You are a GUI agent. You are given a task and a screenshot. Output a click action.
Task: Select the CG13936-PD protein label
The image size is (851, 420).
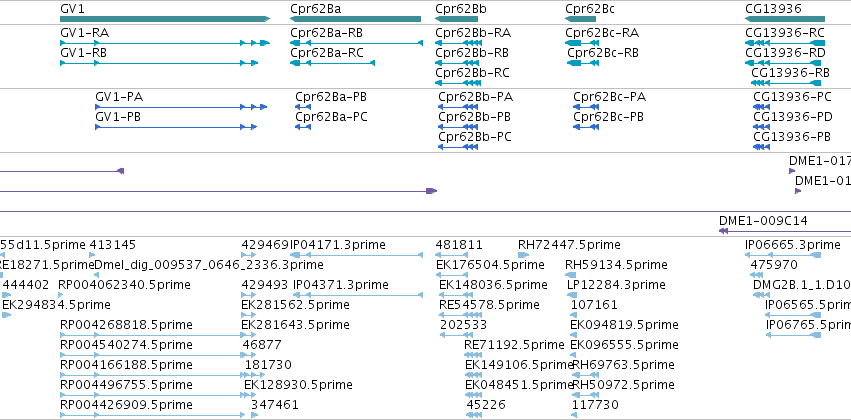(x=793, y=117)
